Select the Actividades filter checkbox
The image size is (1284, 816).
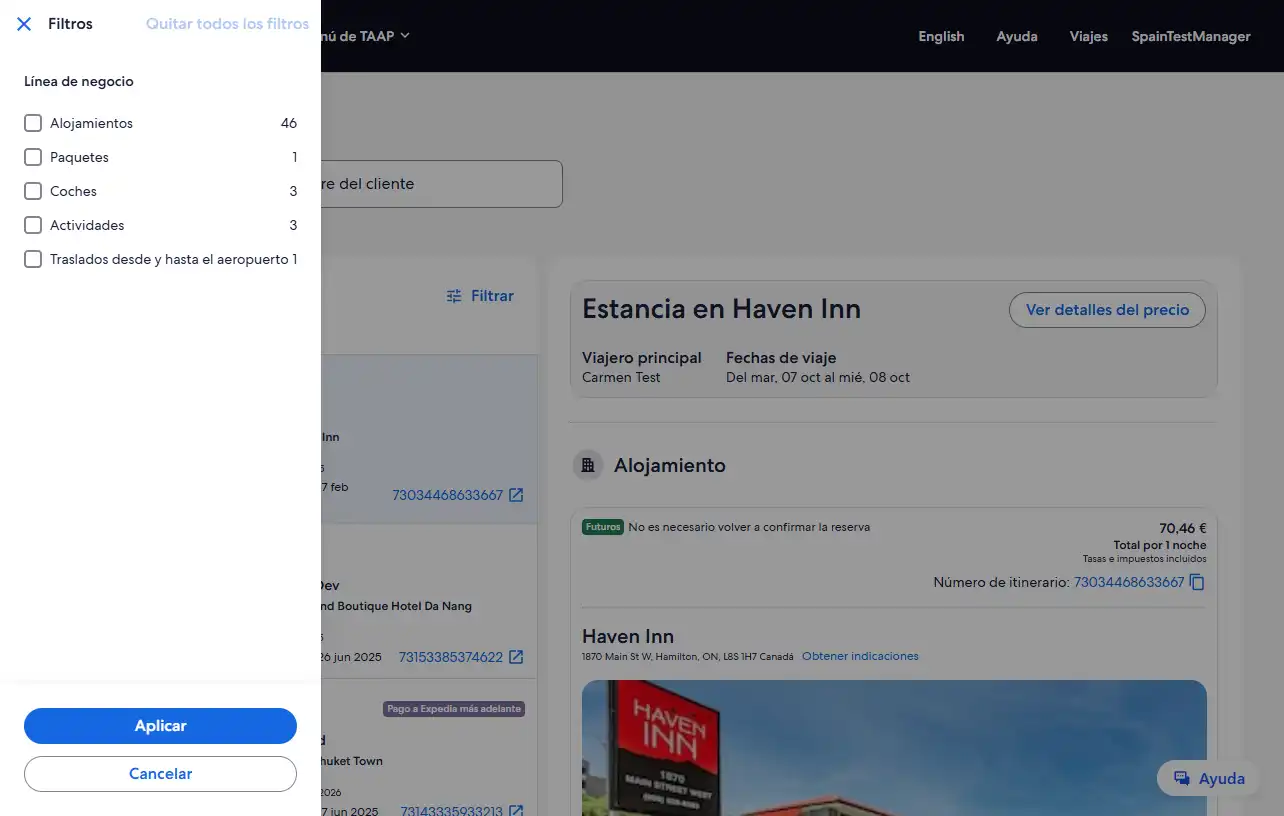pos(33,225)
